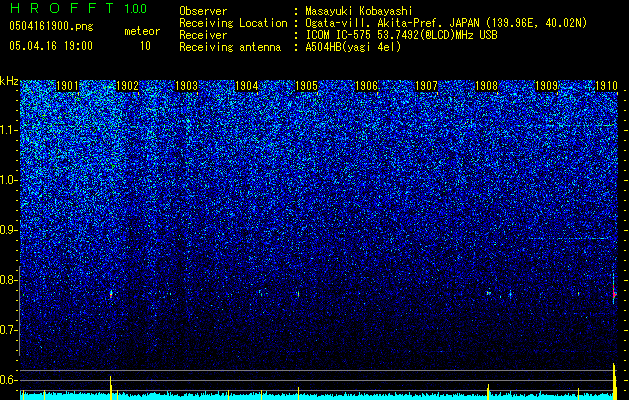Click the meteor echo just before 1902

(111, 294)
